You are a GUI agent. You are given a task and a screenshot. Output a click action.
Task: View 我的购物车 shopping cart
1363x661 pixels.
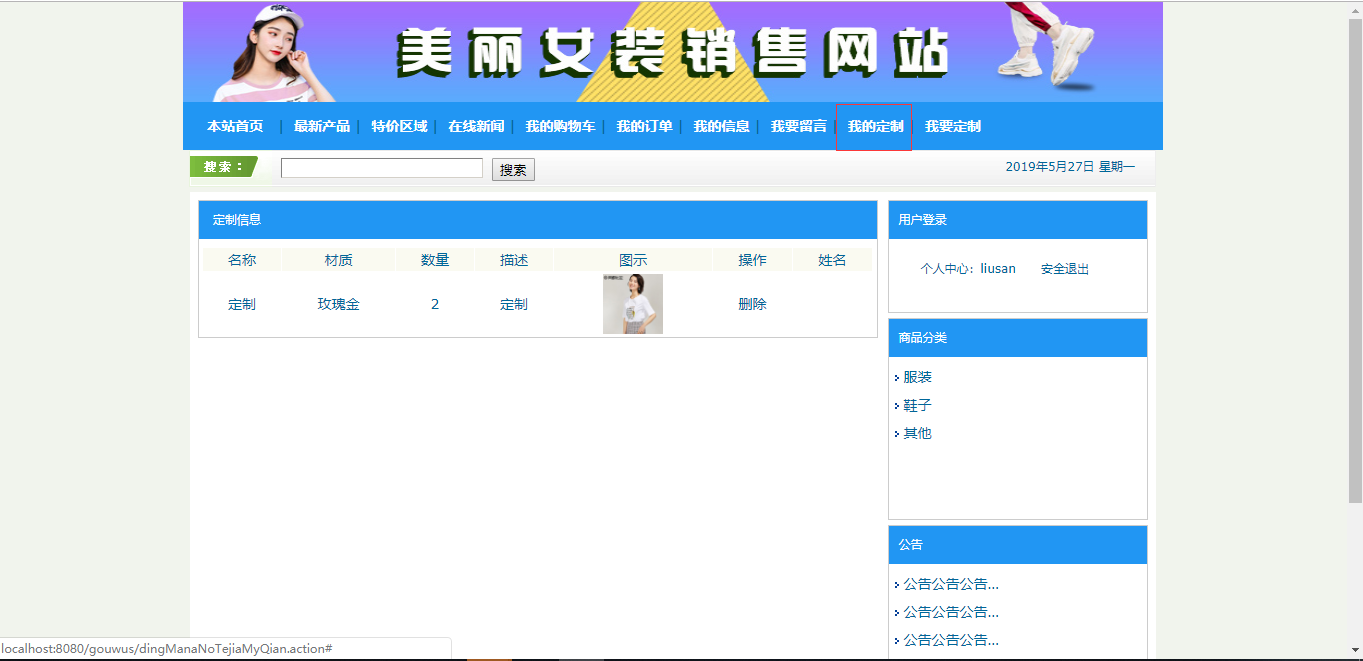[x=560, y=126]
